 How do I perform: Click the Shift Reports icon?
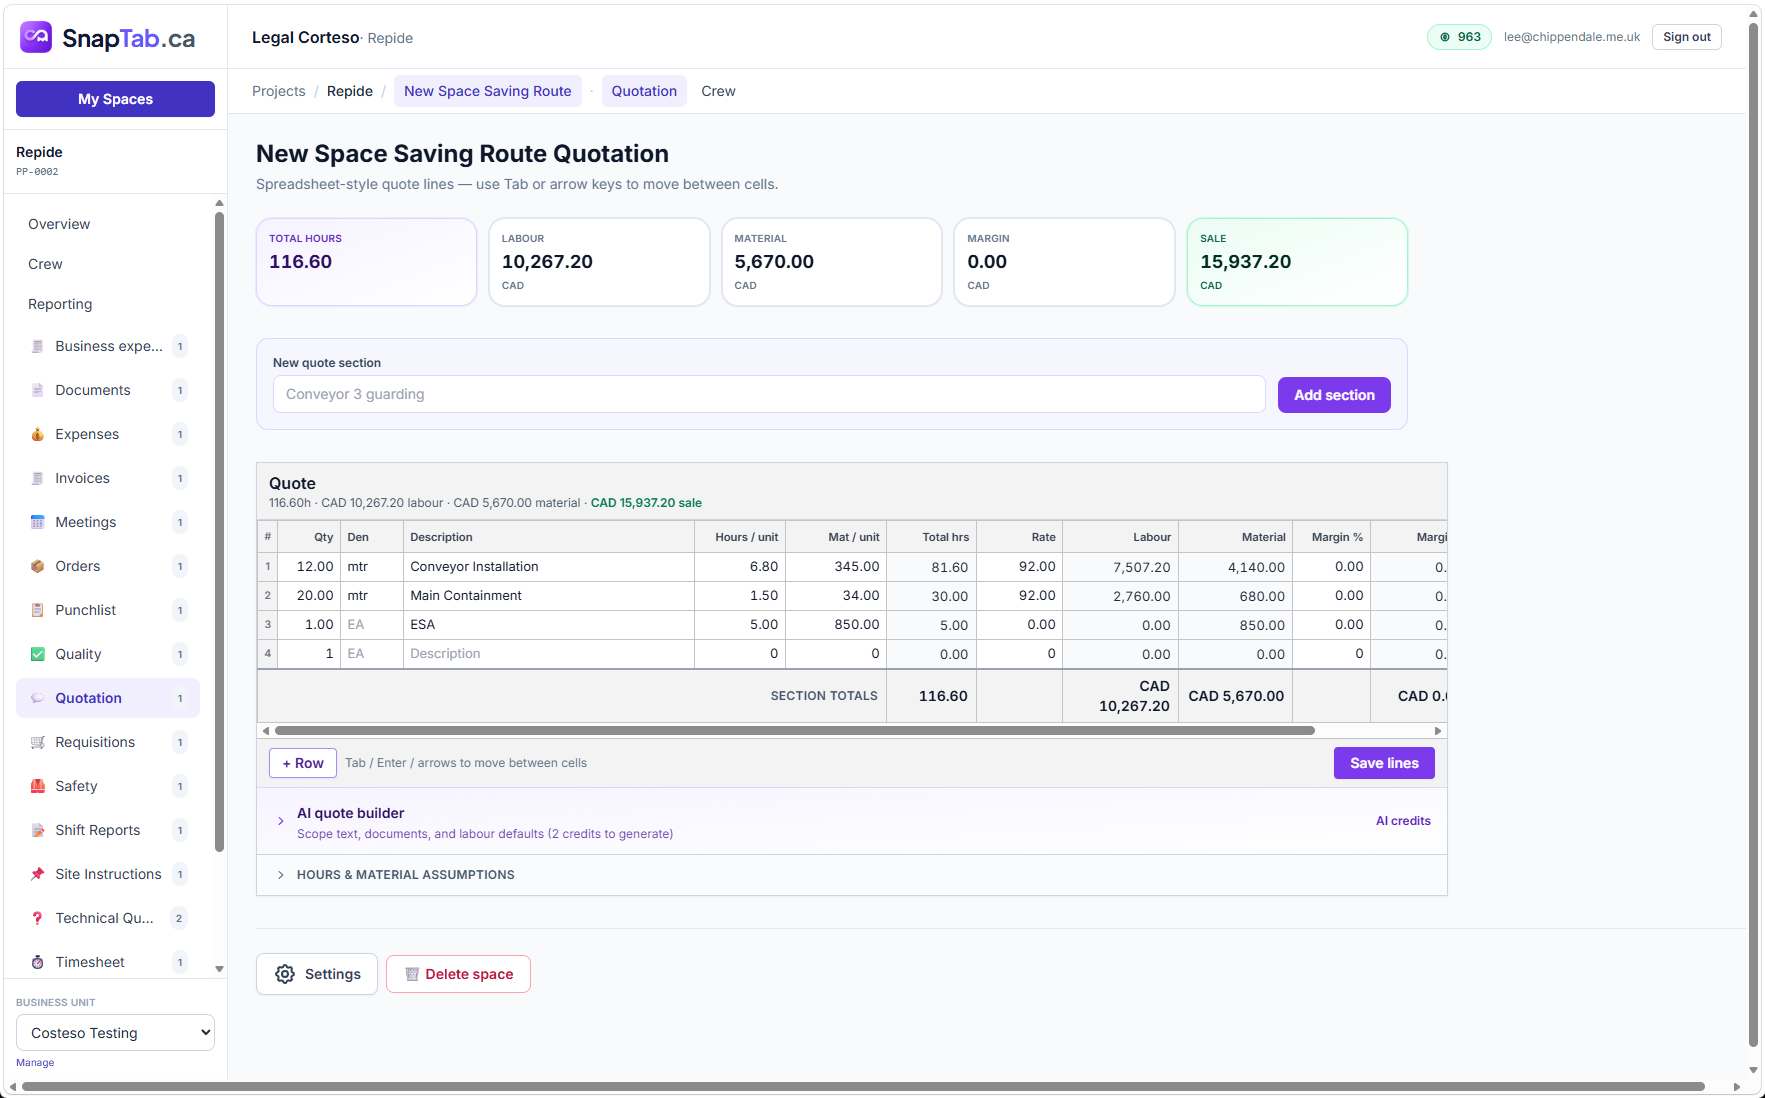pyautogui.click(x=37, y=830)
